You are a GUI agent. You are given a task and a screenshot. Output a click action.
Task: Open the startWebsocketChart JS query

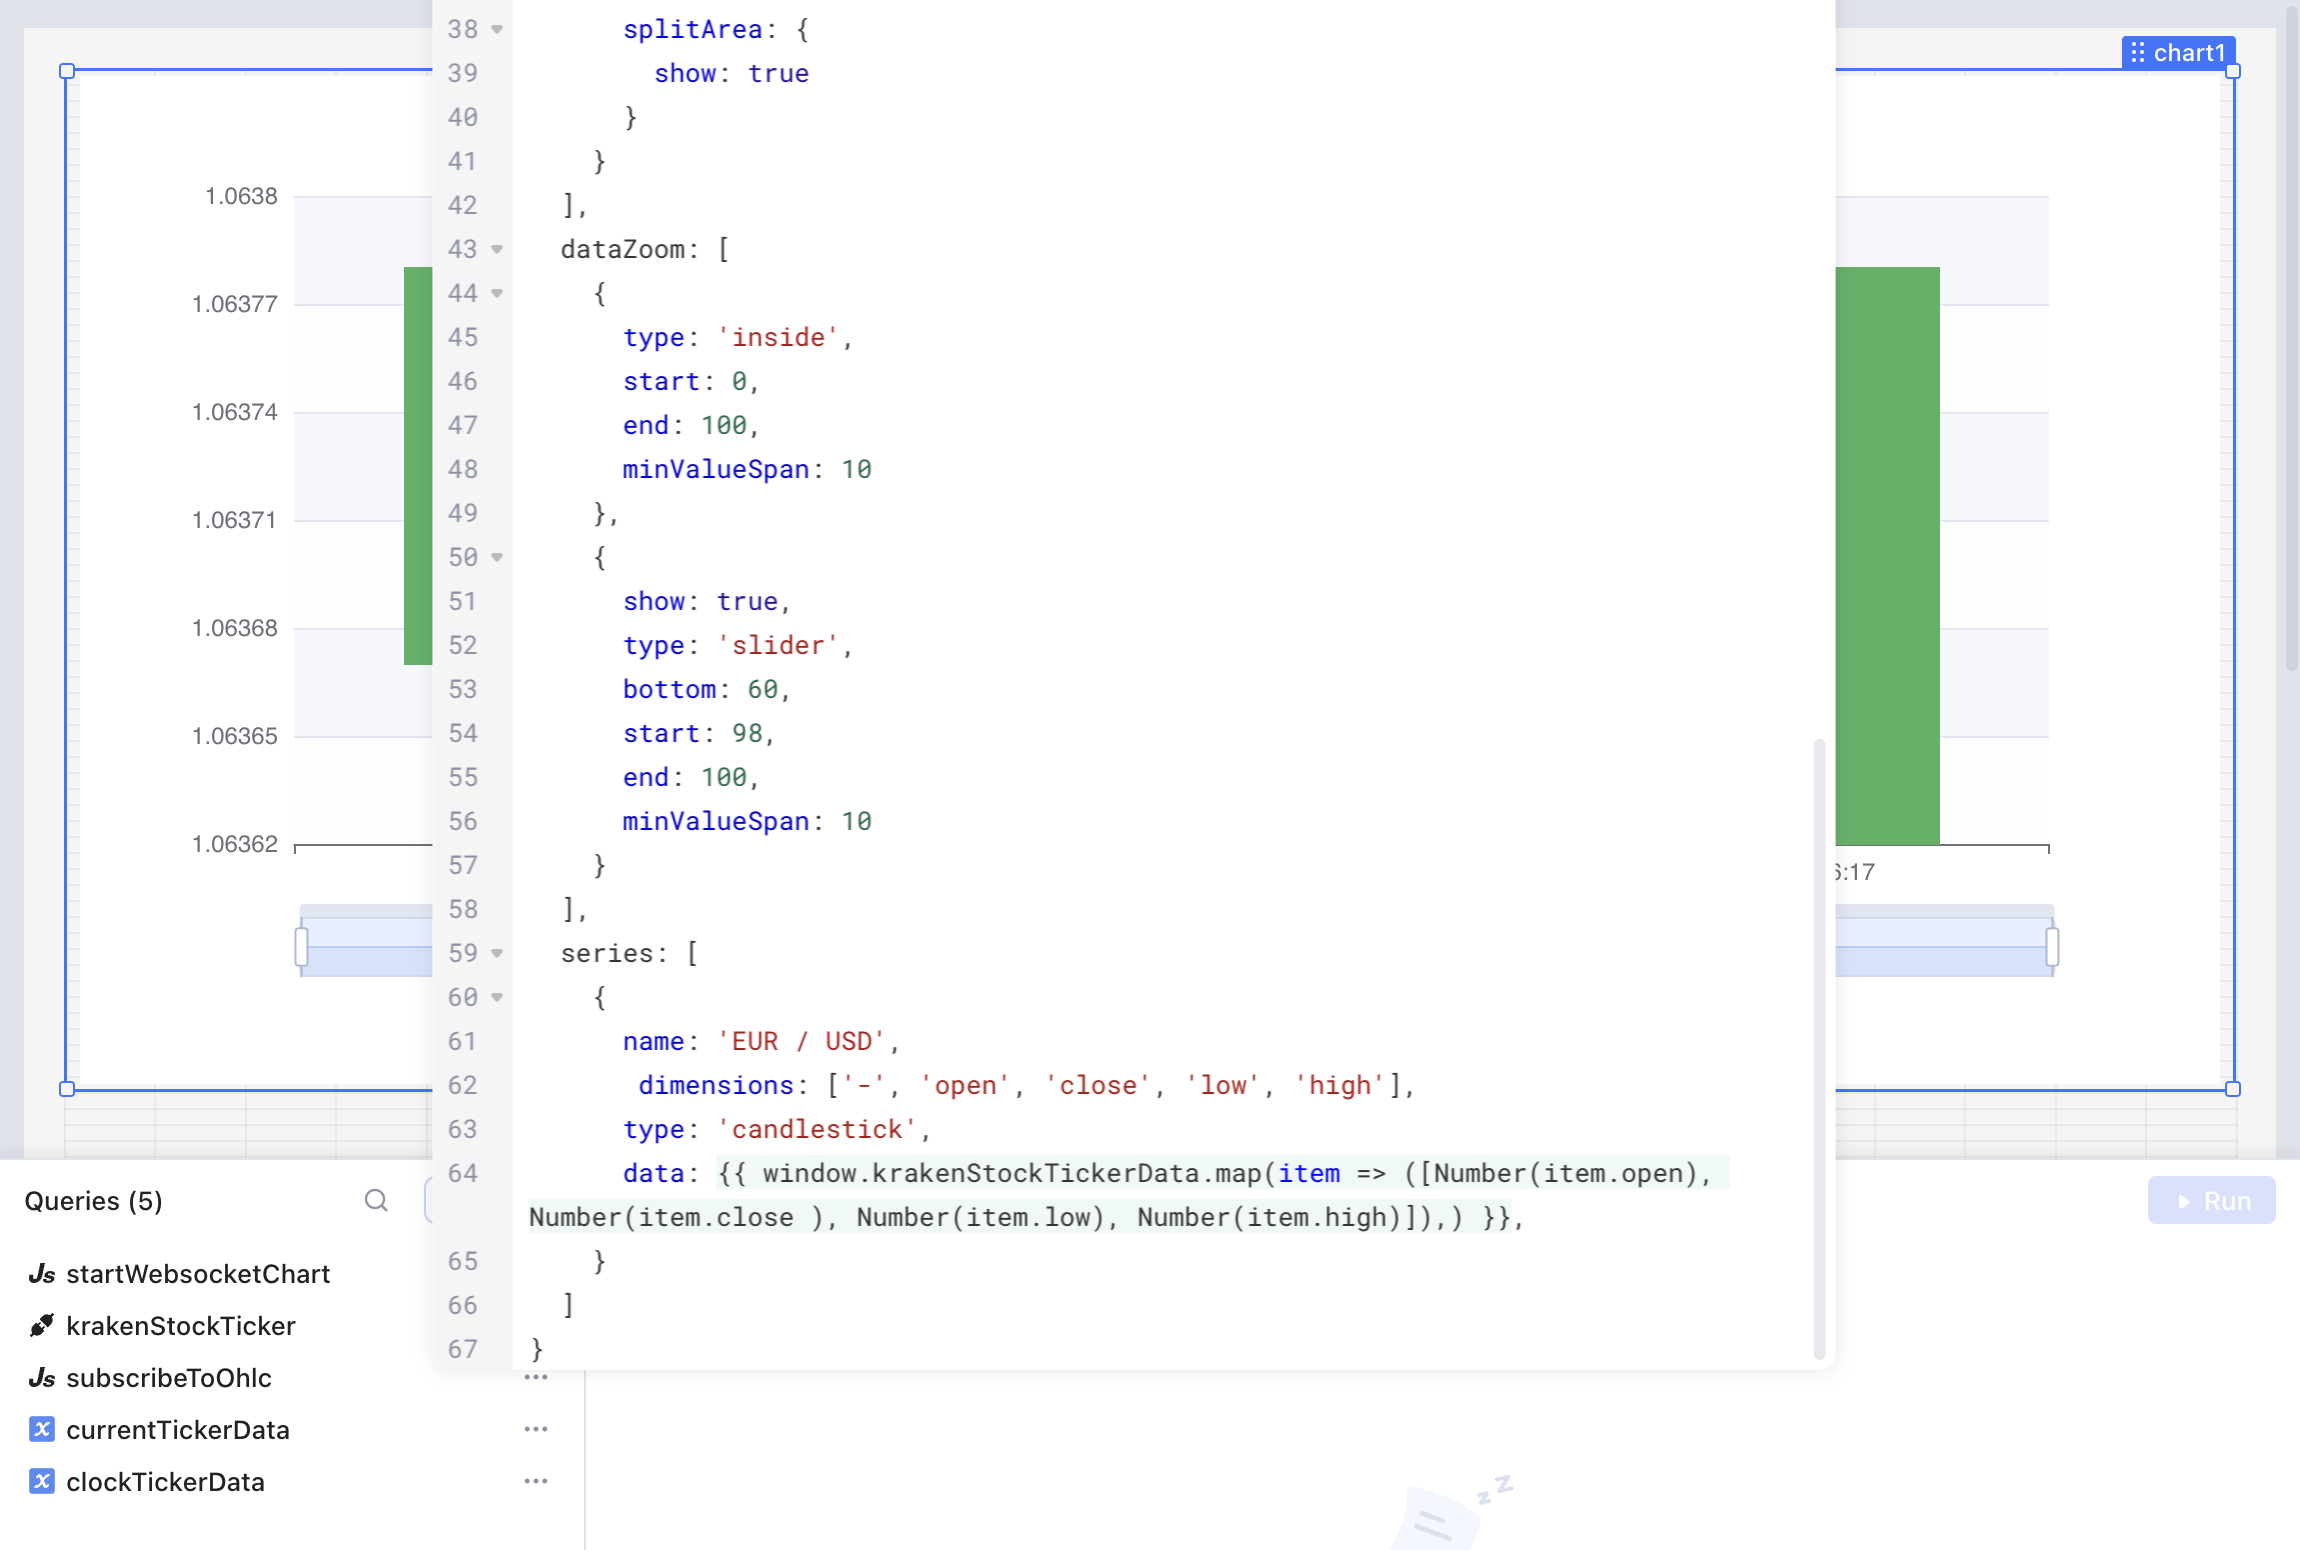click(197, 1274)
